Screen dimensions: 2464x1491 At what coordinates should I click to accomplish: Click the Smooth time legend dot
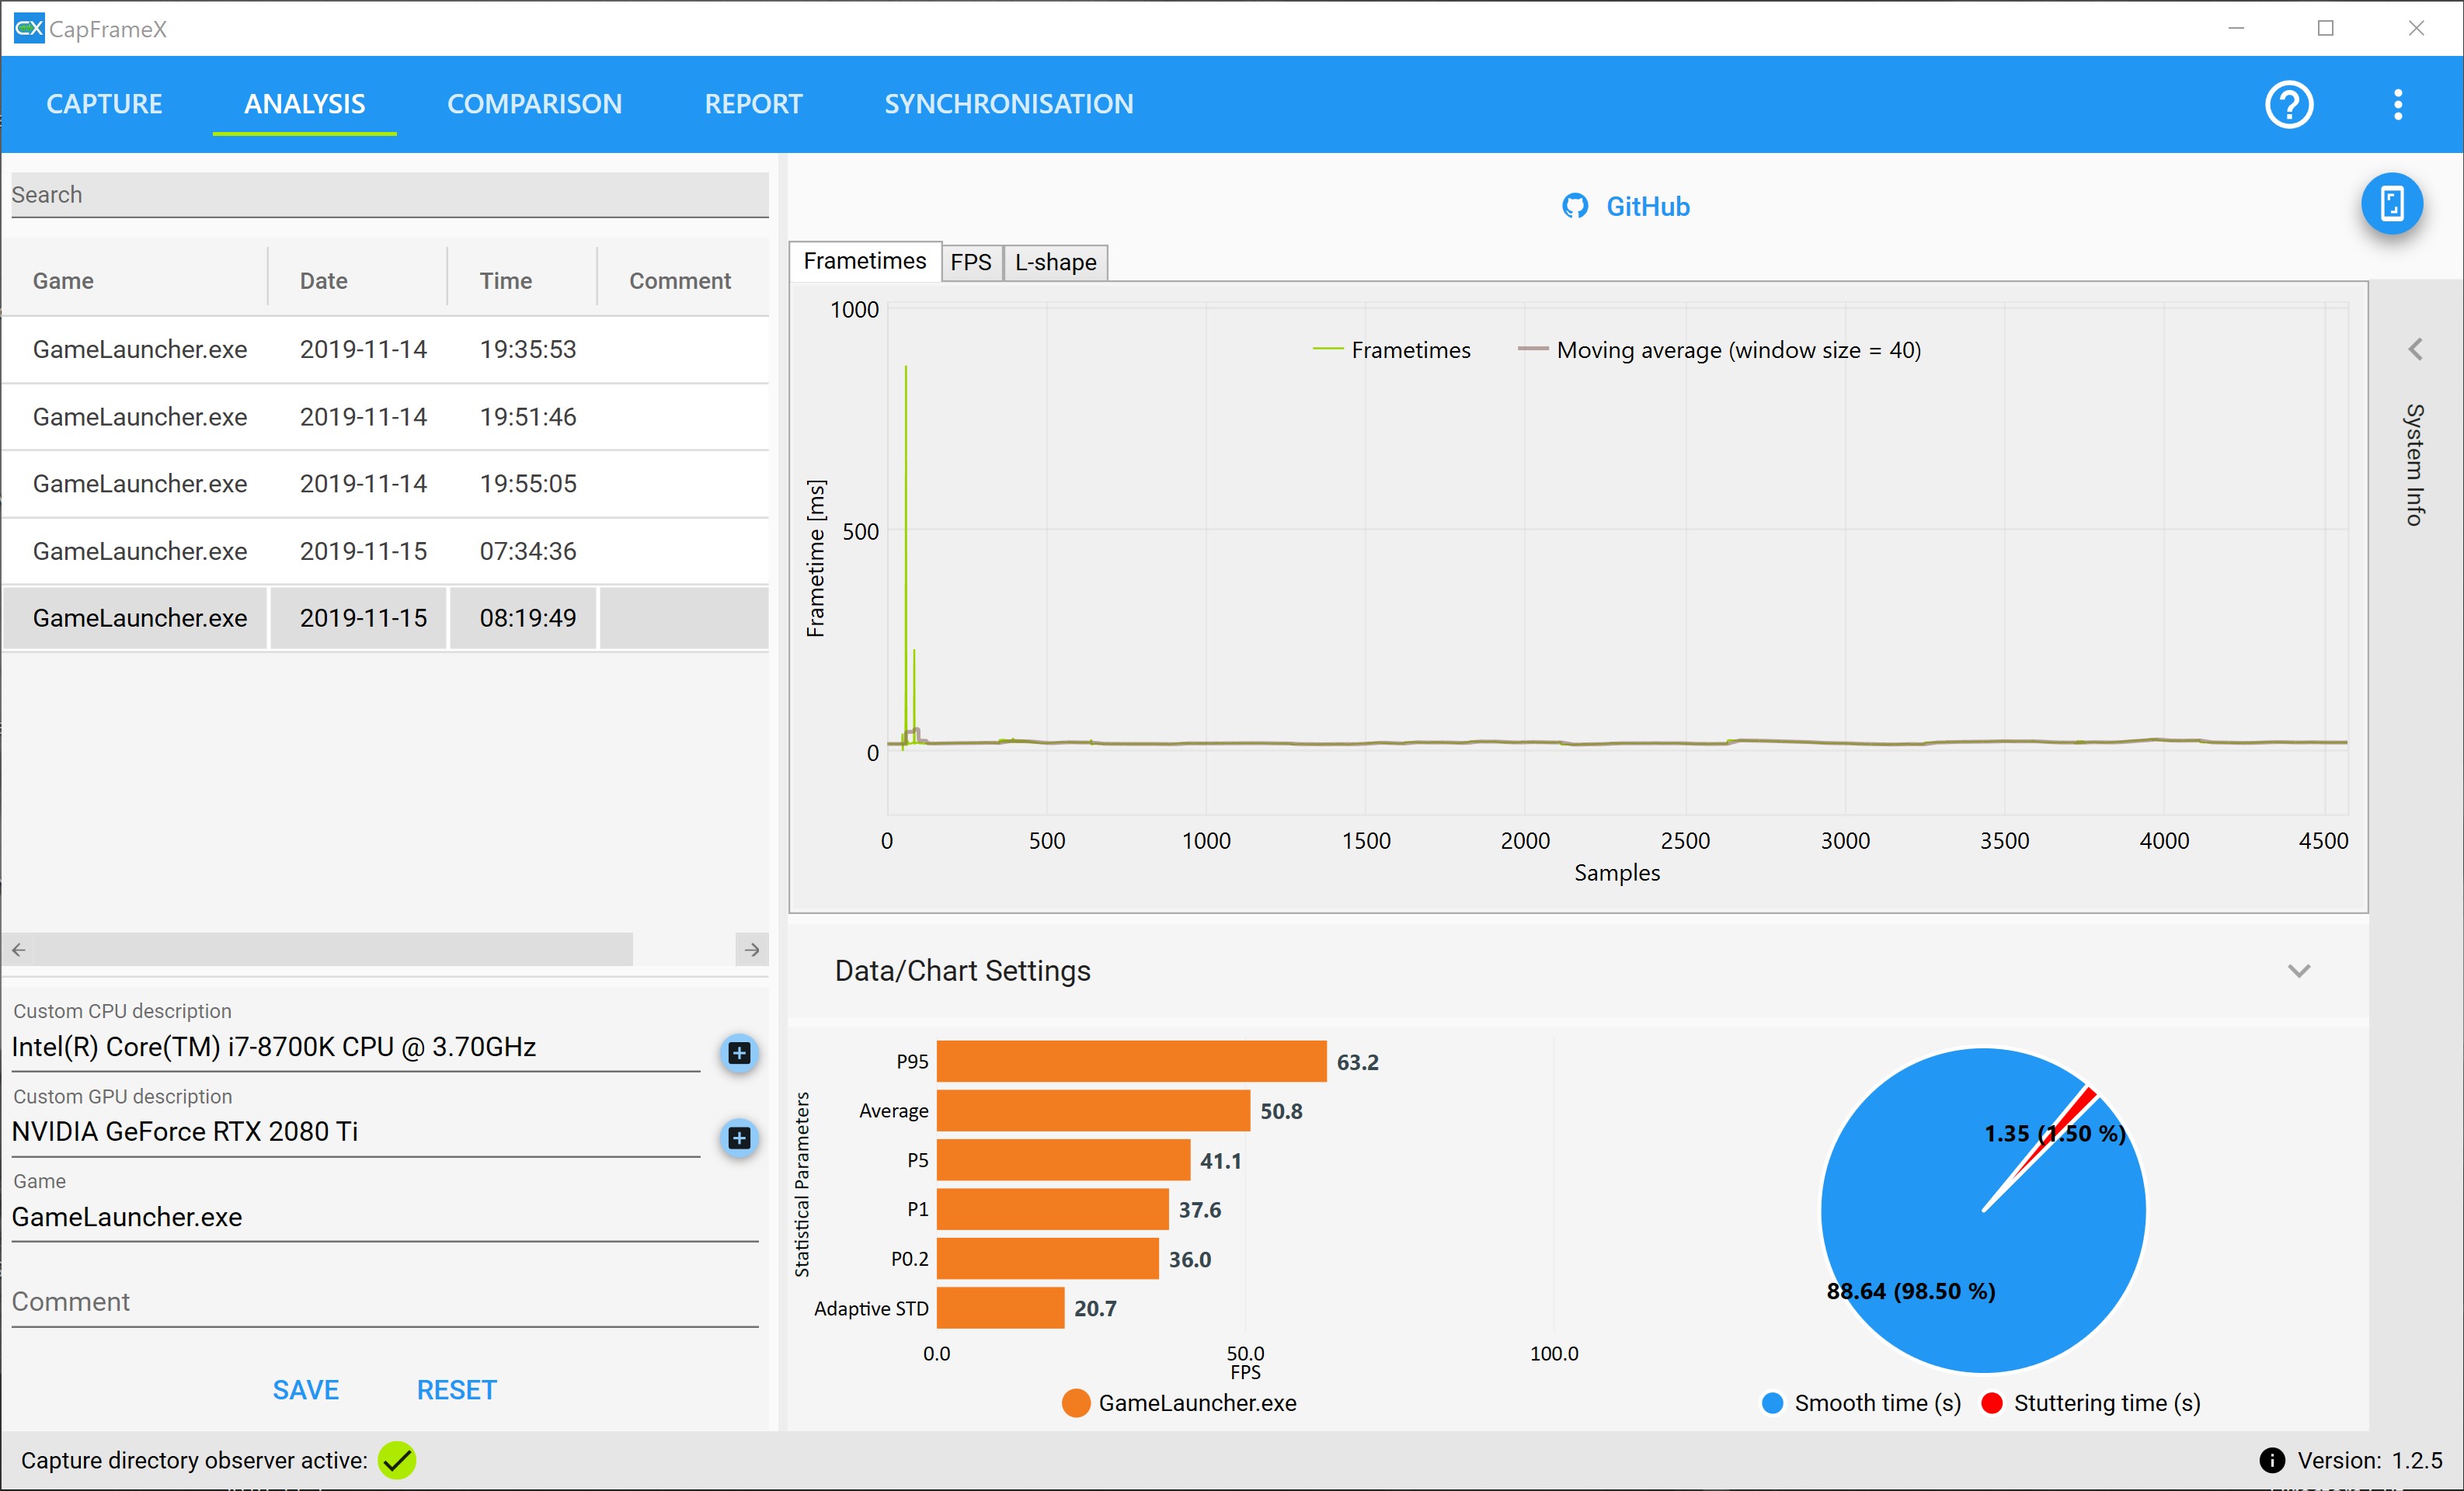[x=1771, y=1402]
